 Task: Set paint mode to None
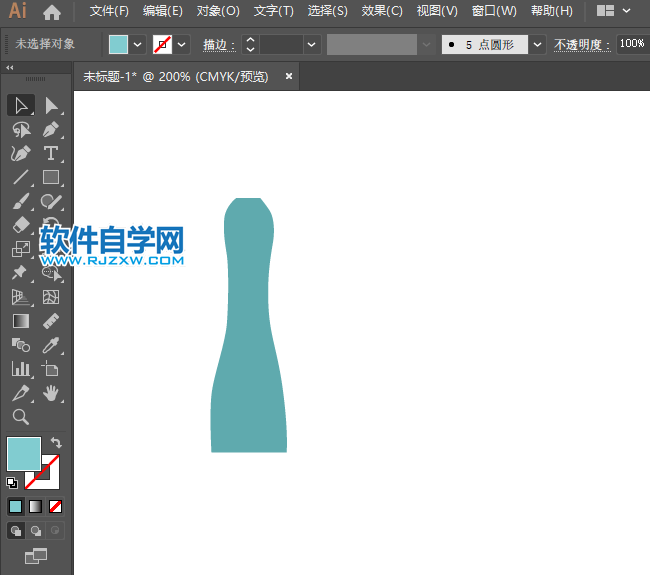coord(55,506)
